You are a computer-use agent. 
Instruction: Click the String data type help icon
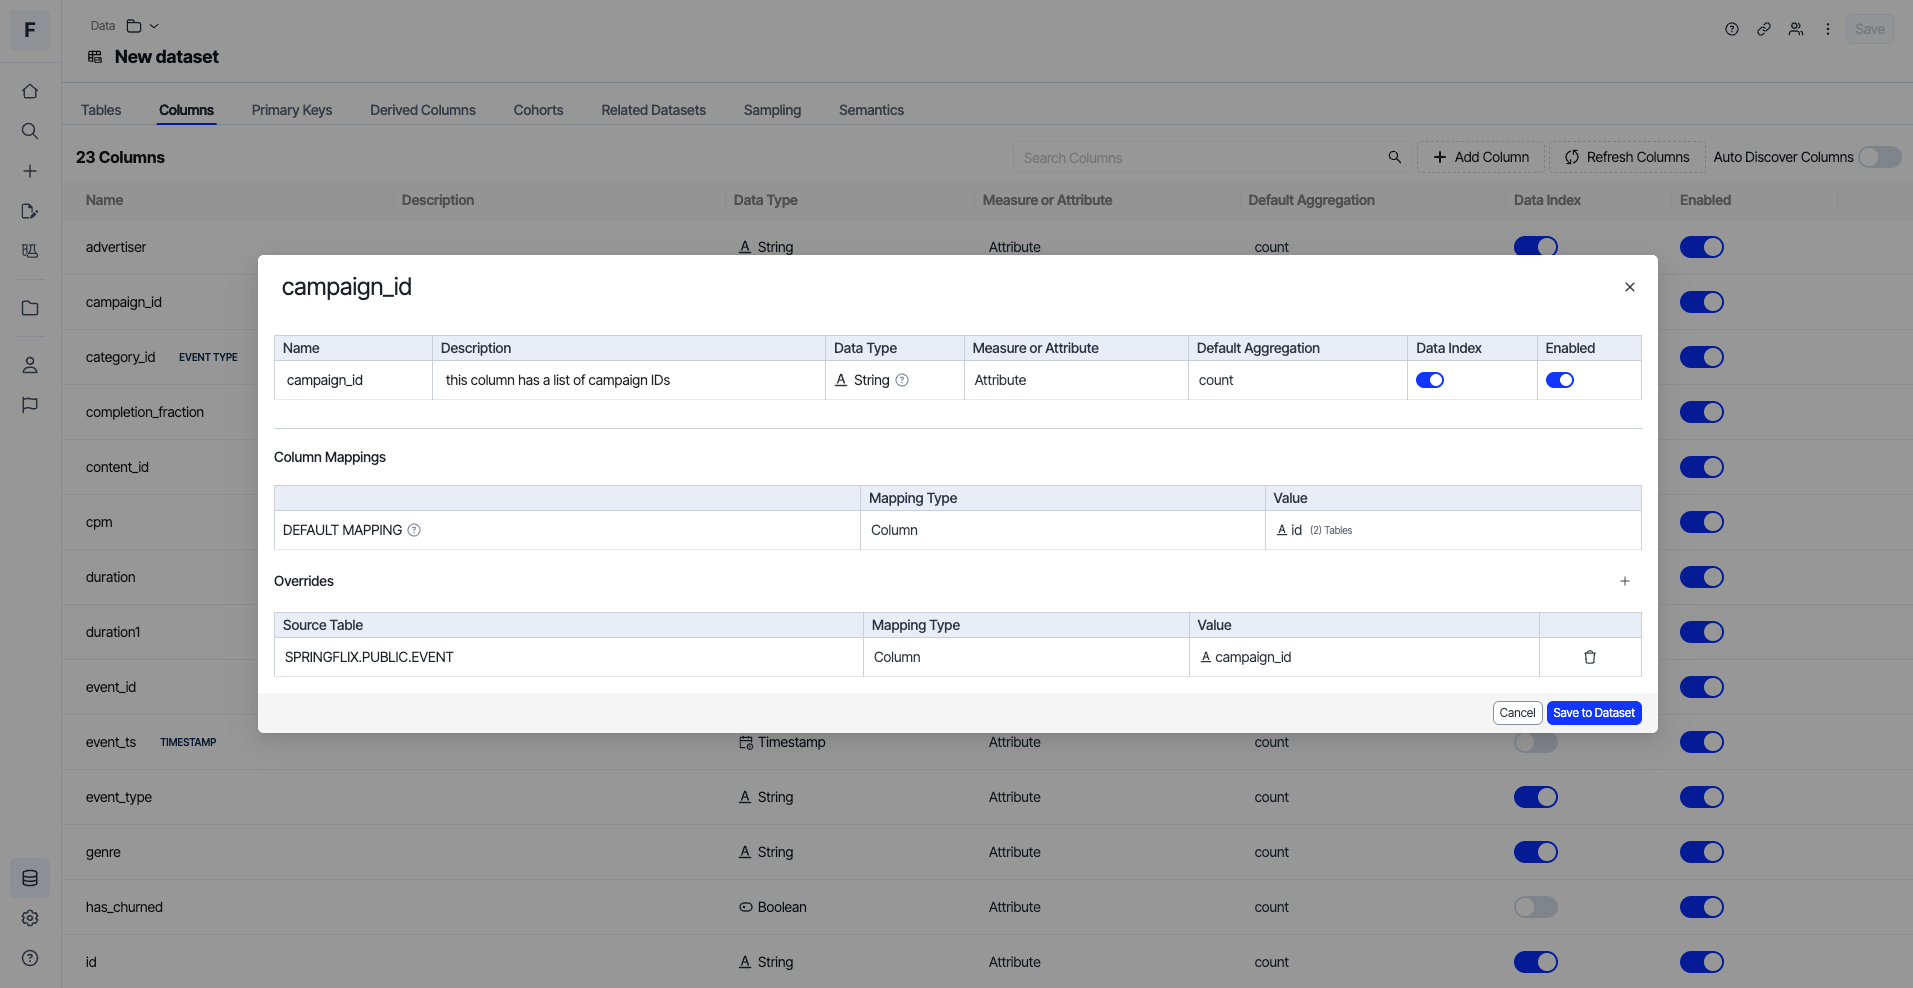(x=902, y=380)
